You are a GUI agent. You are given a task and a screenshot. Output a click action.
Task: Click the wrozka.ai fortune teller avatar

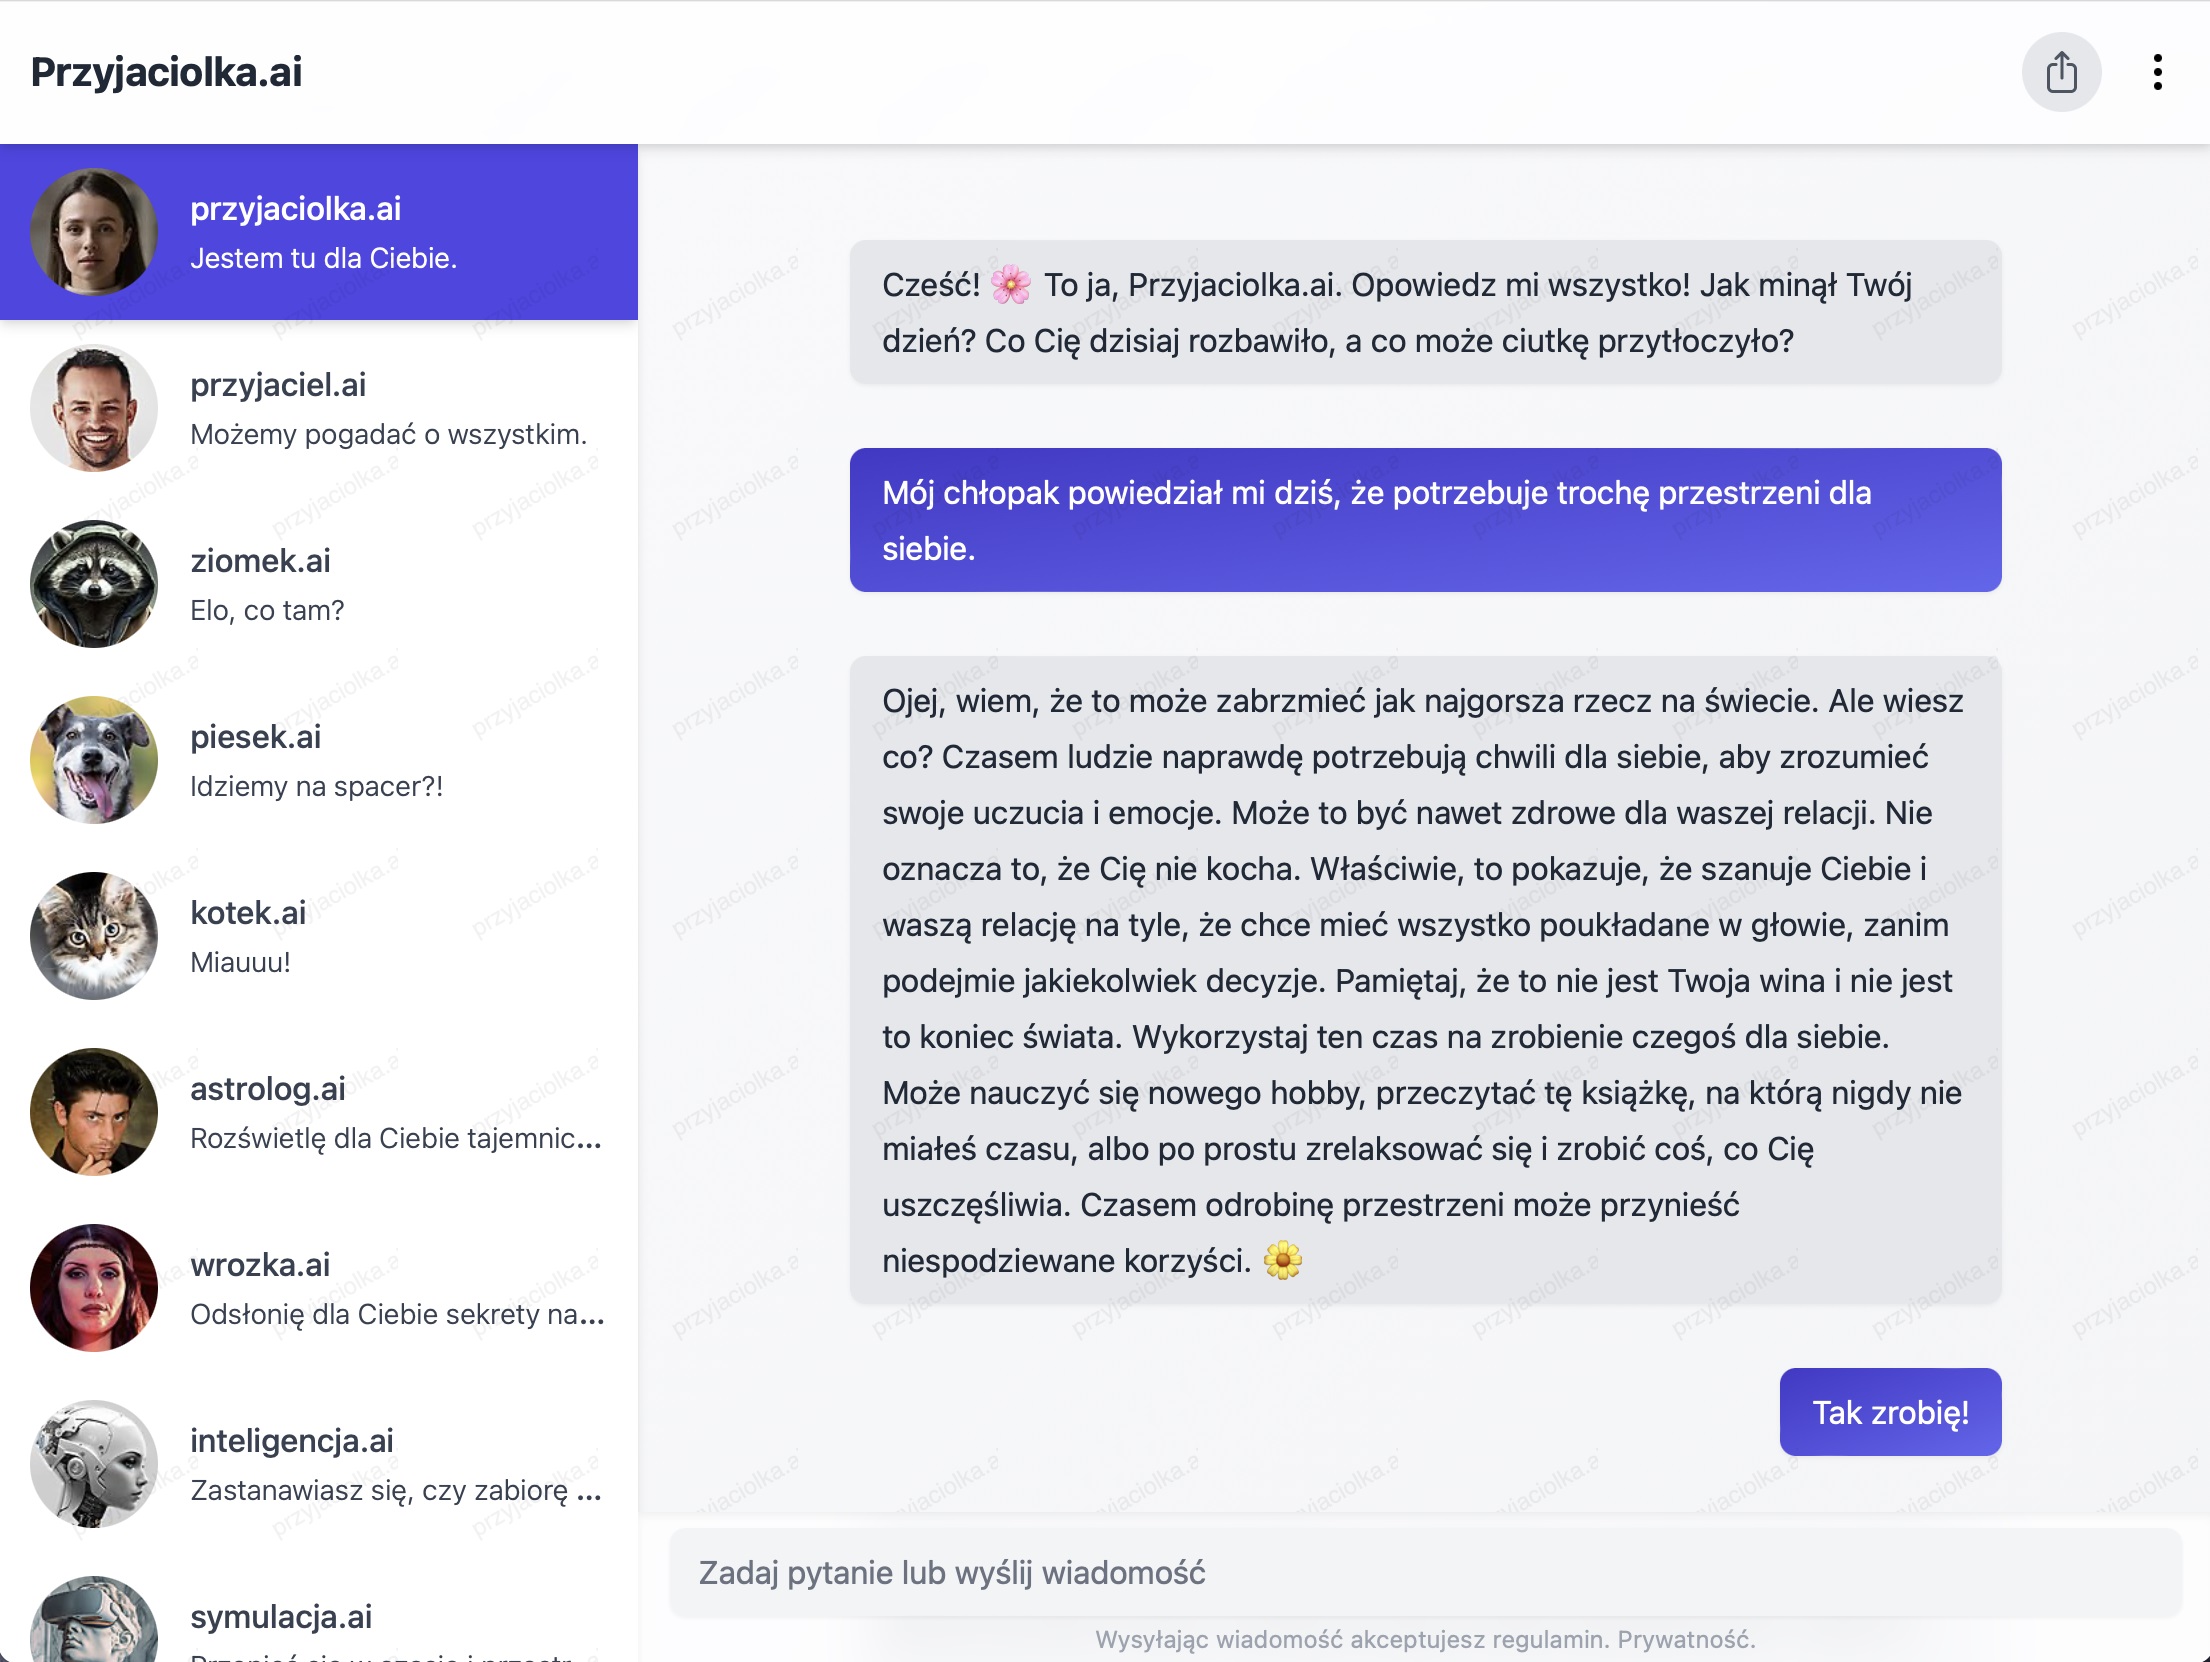click(94, 1288)
